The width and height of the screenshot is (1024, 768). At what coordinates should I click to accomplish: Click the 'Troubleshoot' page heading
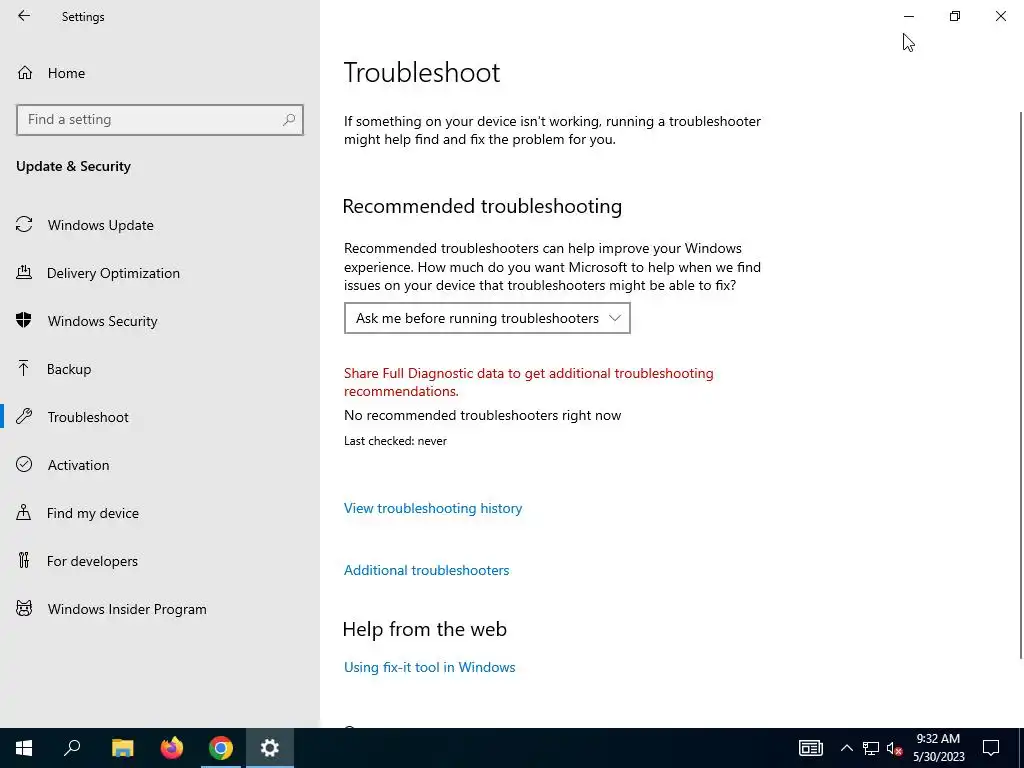[x=422, y=72]
